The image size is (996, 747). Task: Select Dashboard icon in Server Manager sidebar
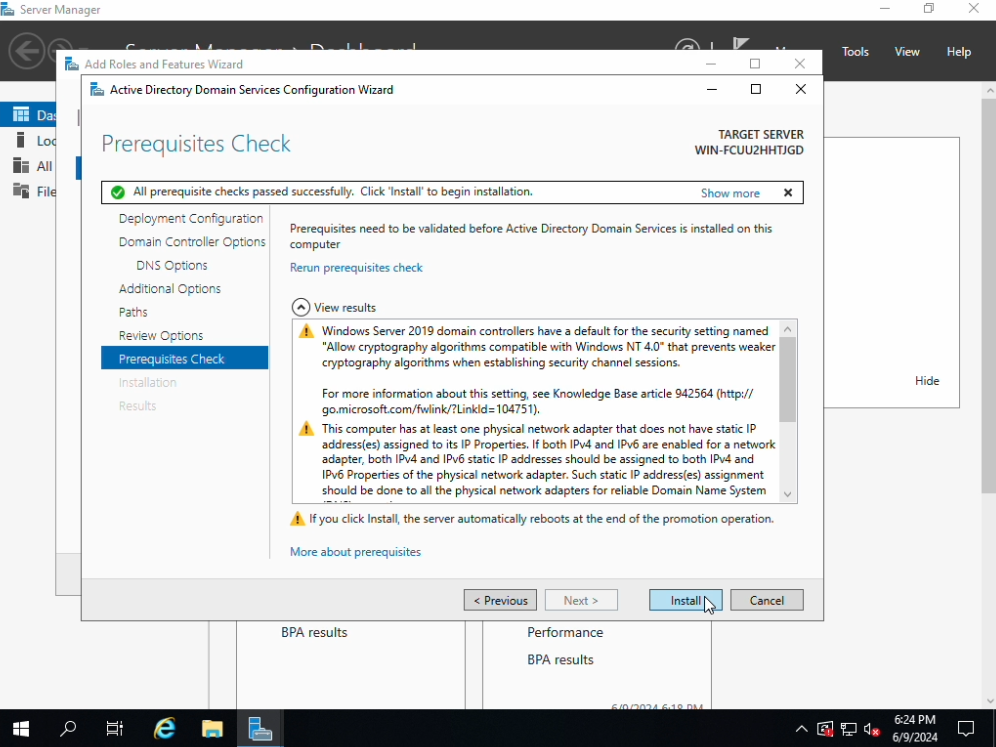(x=21, y=114)
